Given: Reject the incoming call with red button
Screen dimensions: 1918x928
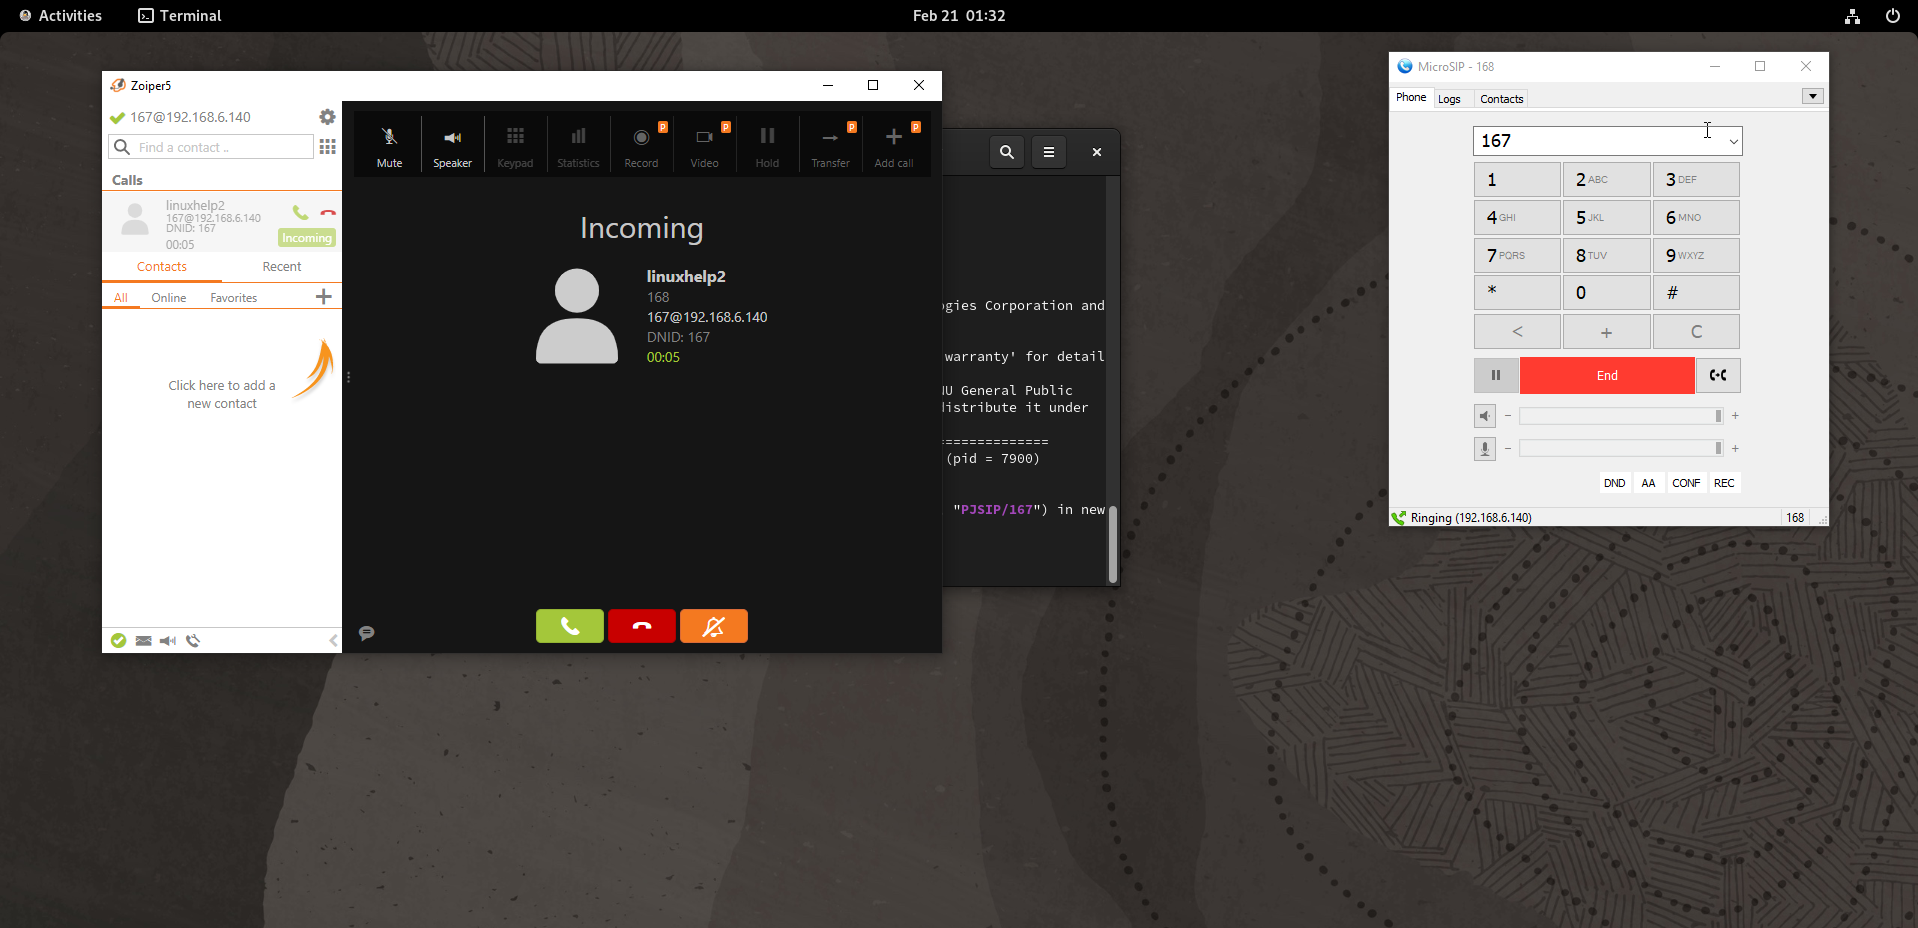Looking at the screenshot, I should (x=642, y=626).
